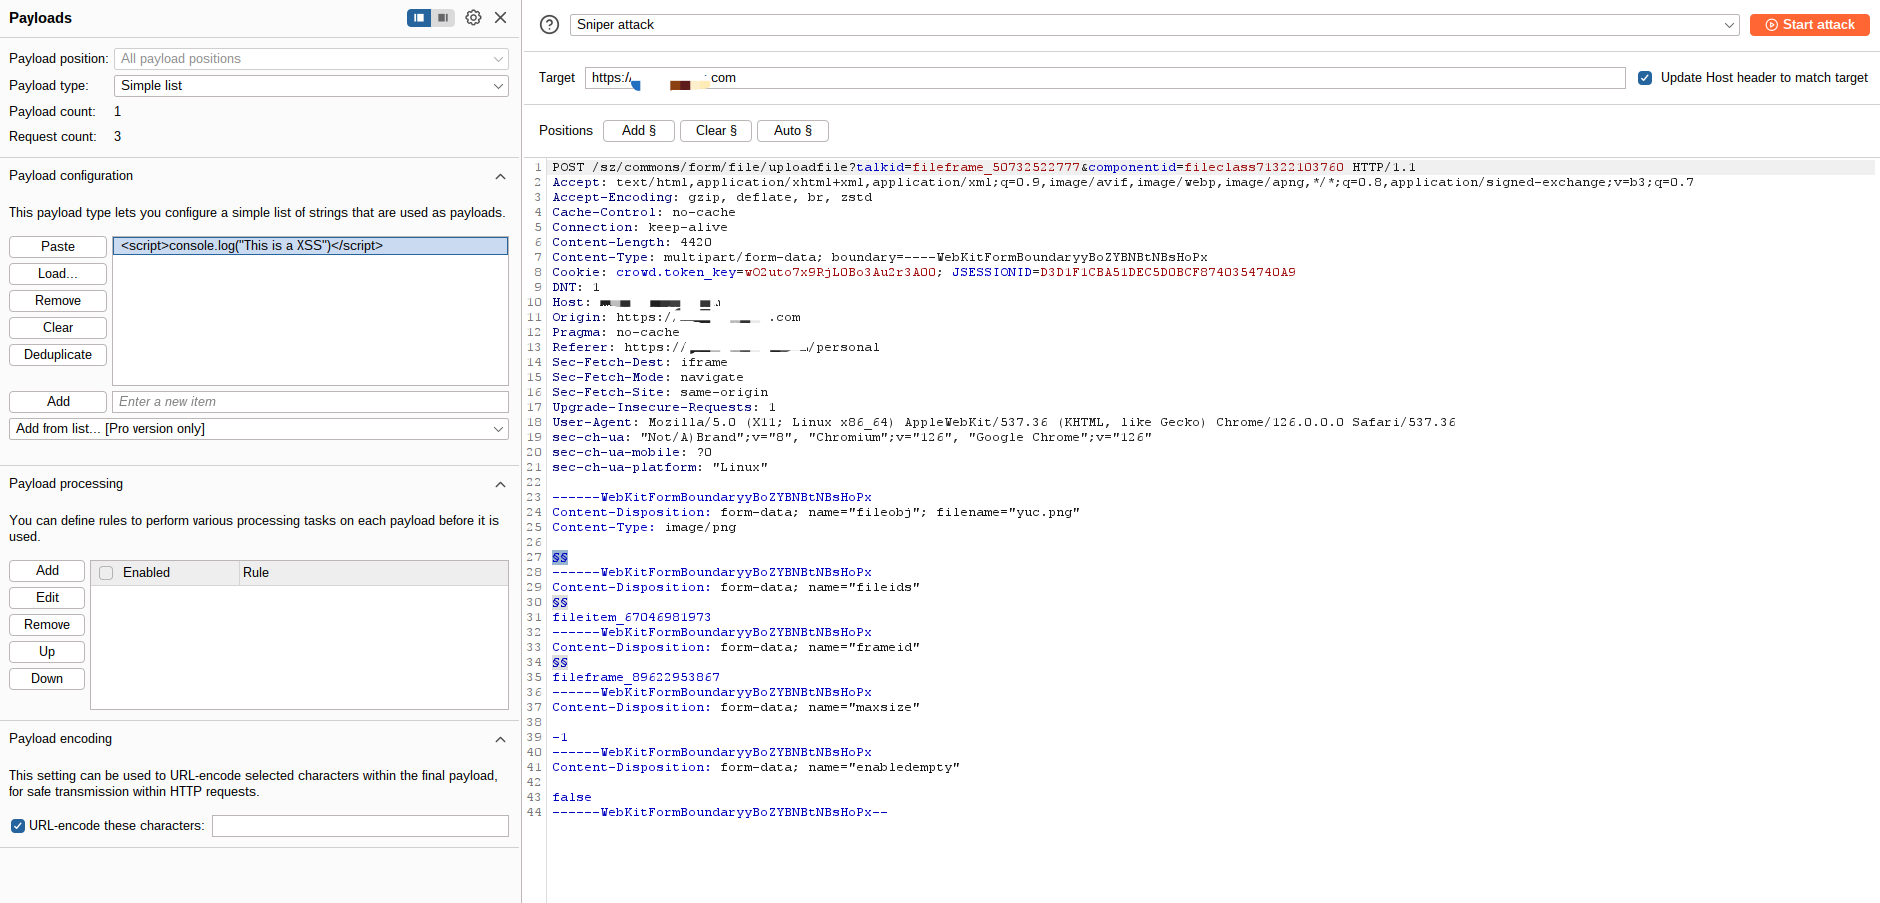Collapse Payload processing section
The image size is (1880, 903).
(500, 485)
